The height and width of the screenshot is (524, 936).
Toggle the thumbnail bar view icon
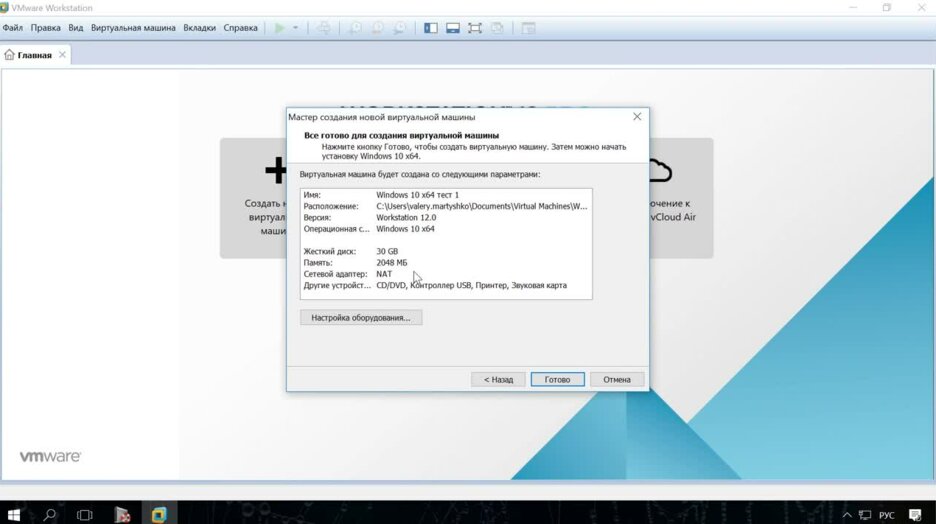click(452, 28)
